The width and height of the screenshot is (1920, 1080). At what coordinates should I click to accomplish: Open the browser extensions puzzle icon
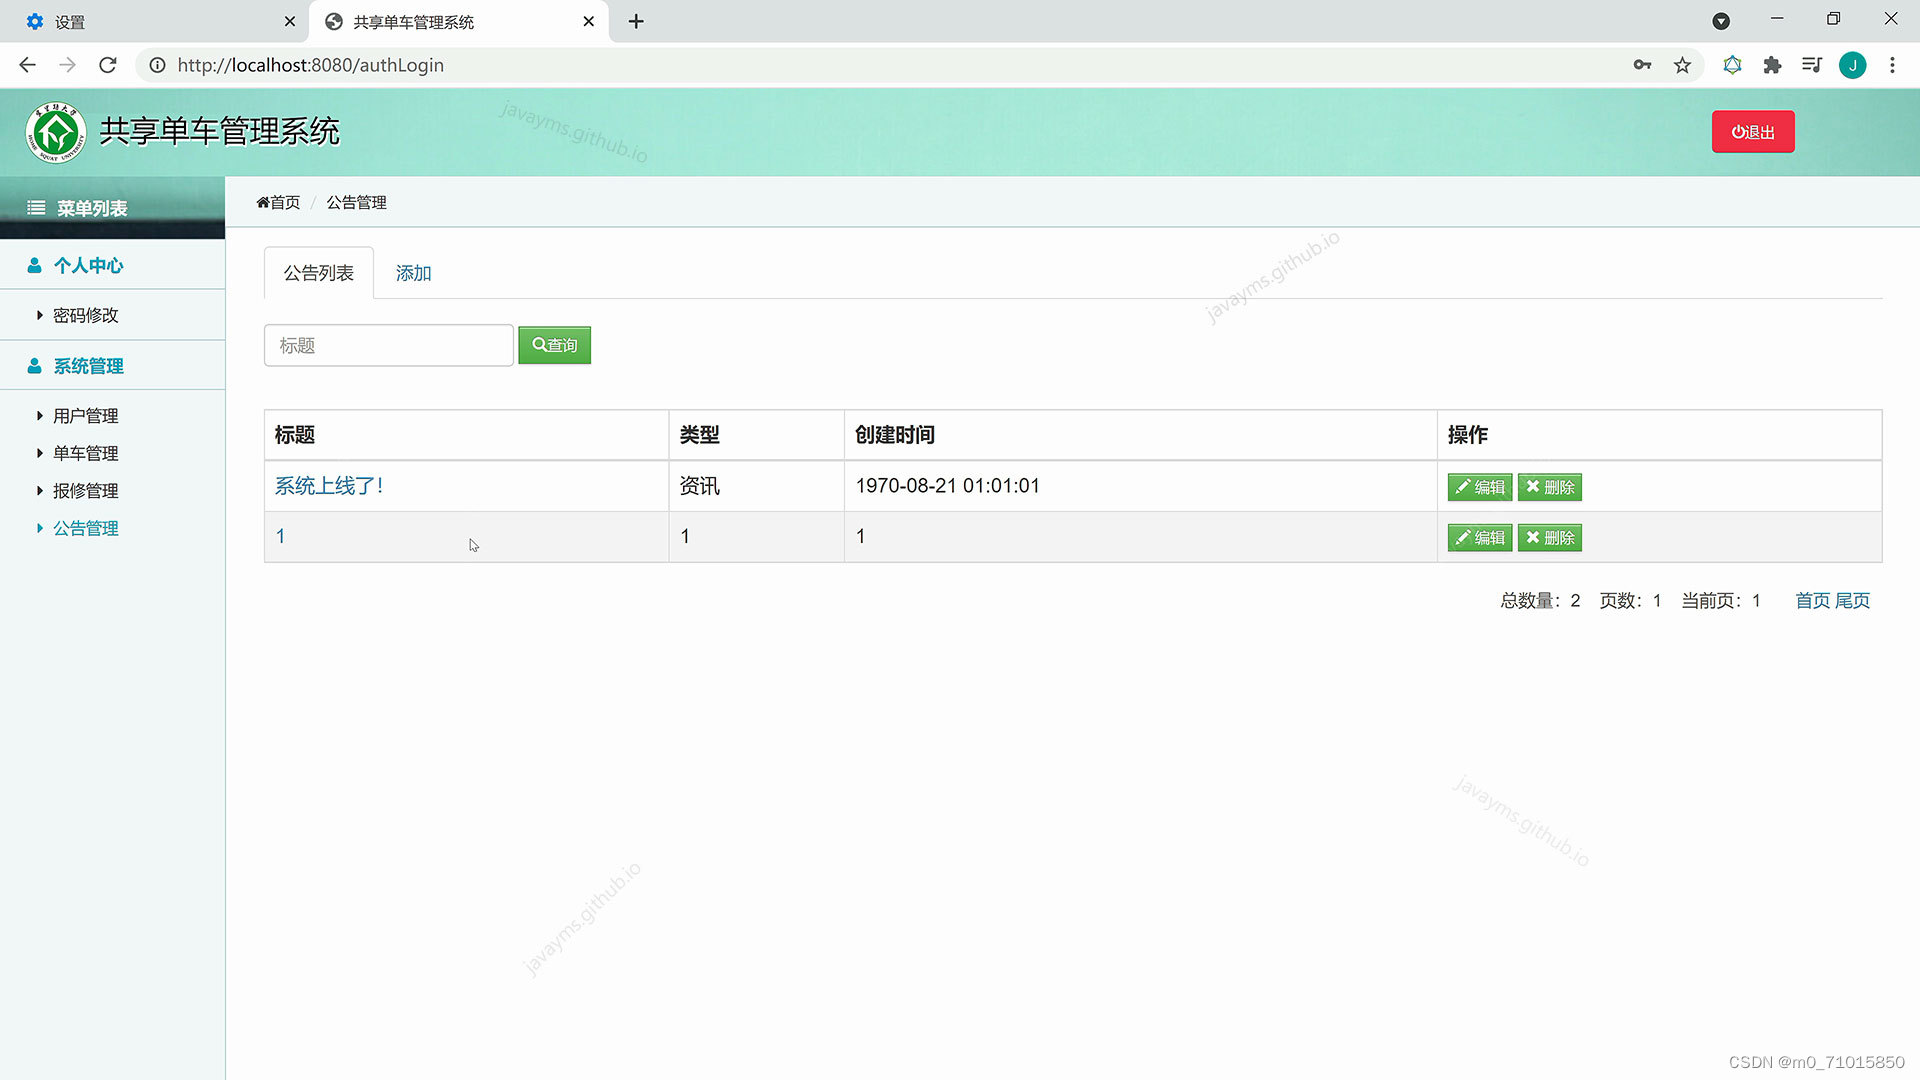click(1772, 65)
